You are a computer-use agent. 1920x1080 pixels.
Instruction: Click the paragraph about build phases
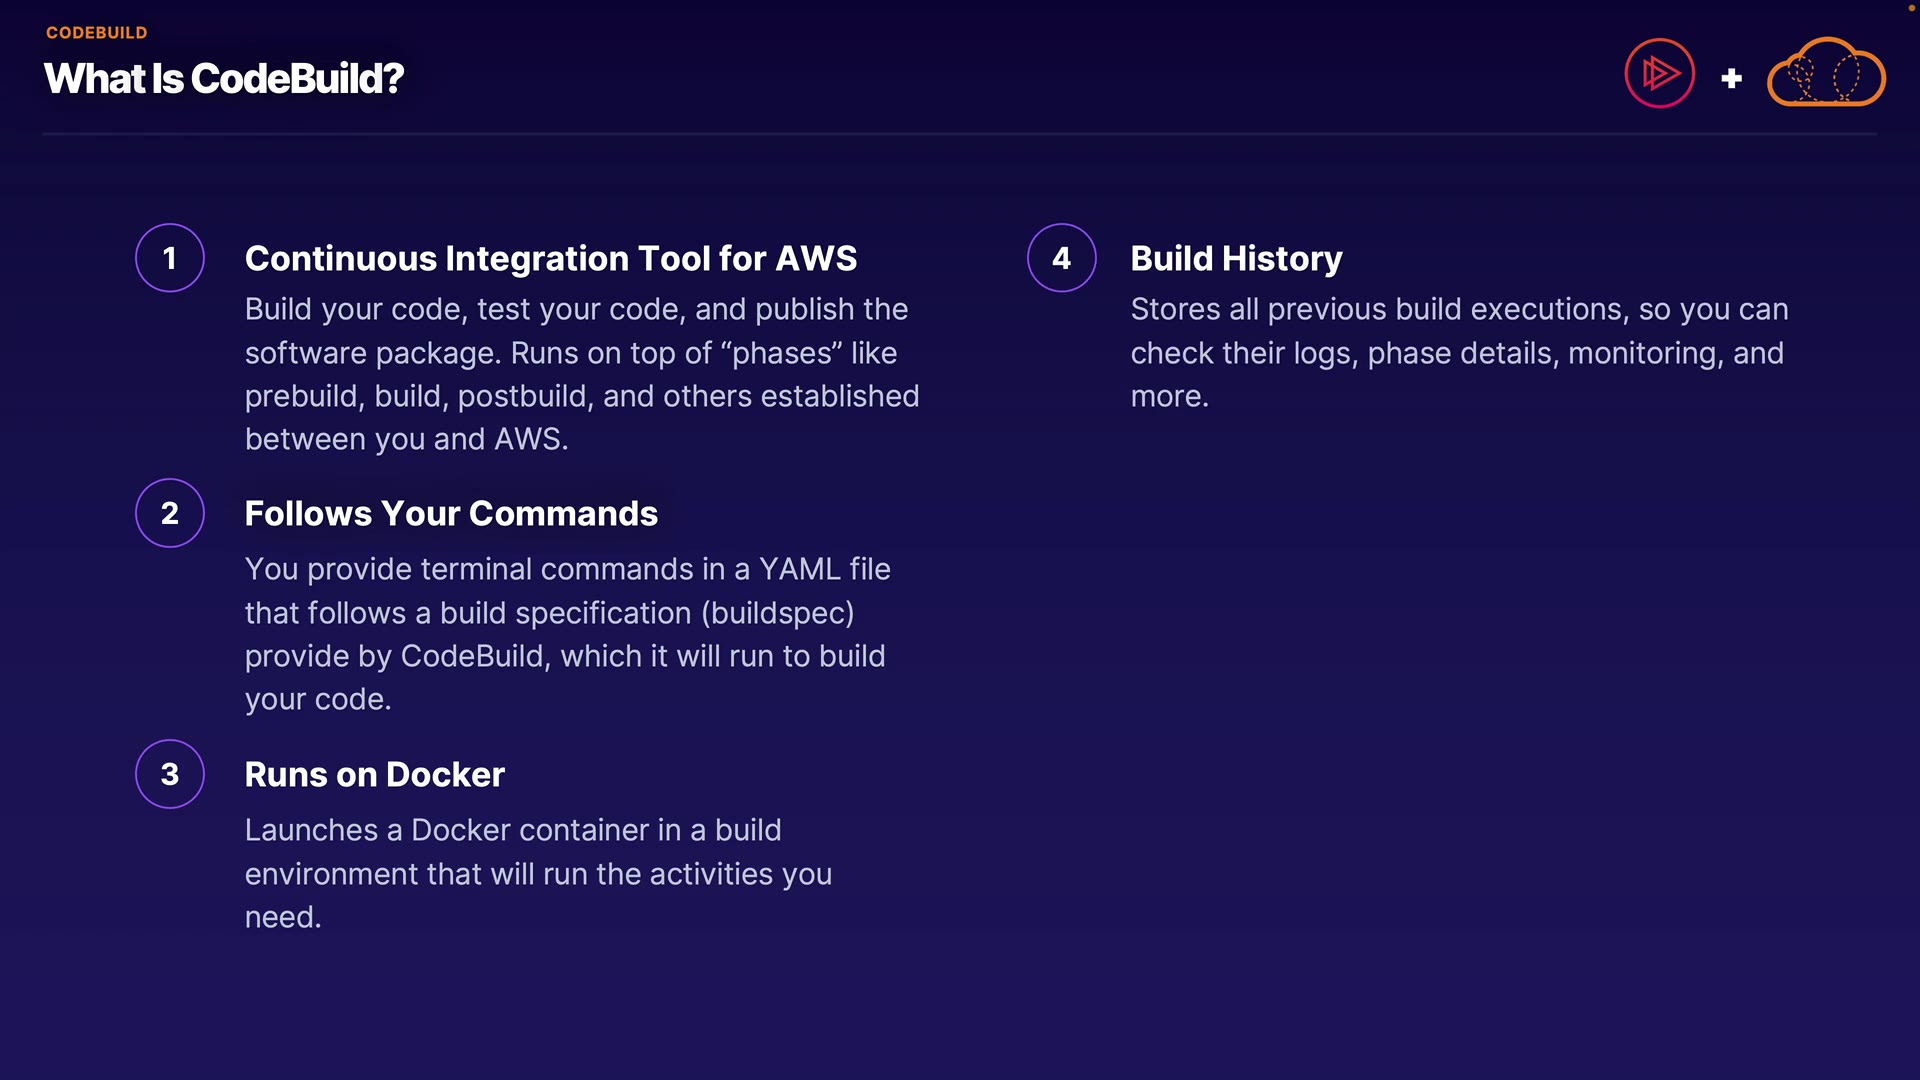pos(580,374)
